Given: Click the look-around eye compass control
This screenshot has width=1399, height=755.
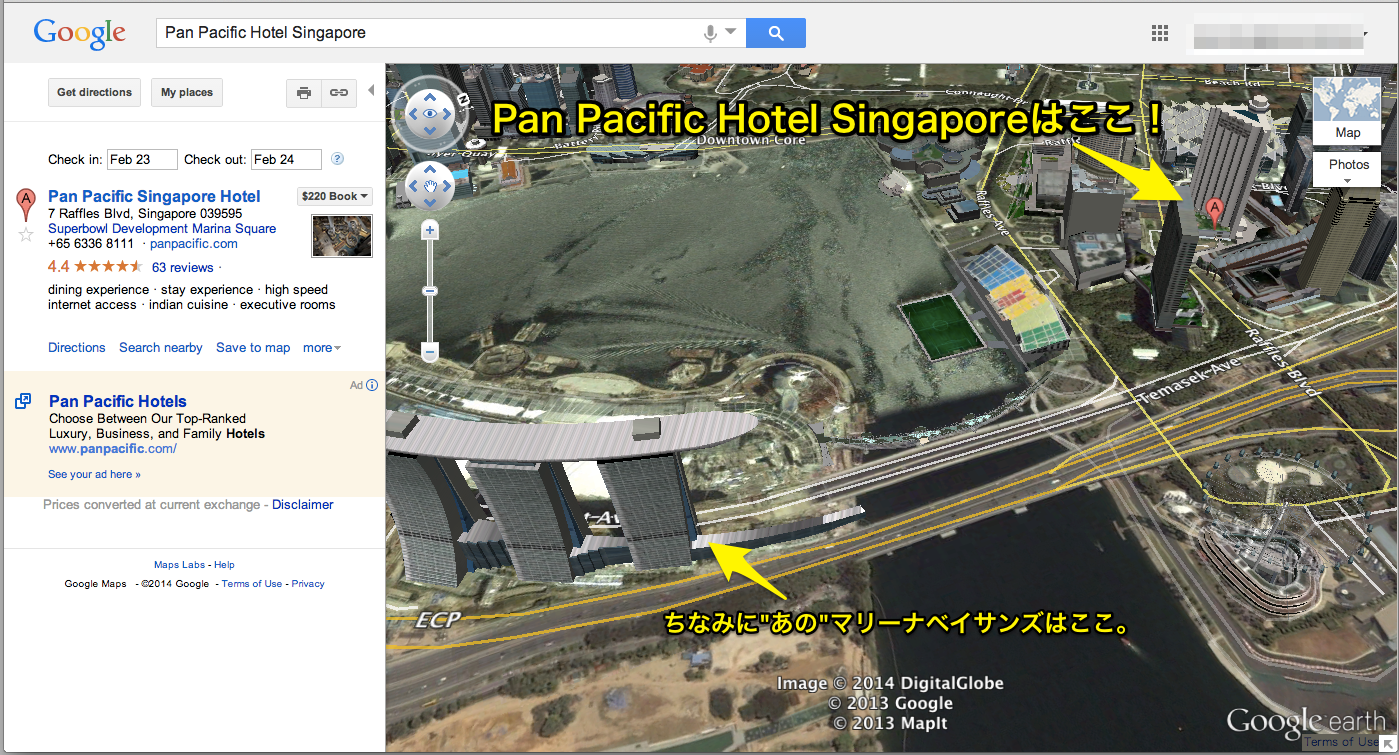Looking at the screenshot, I should tap(430, 114).
